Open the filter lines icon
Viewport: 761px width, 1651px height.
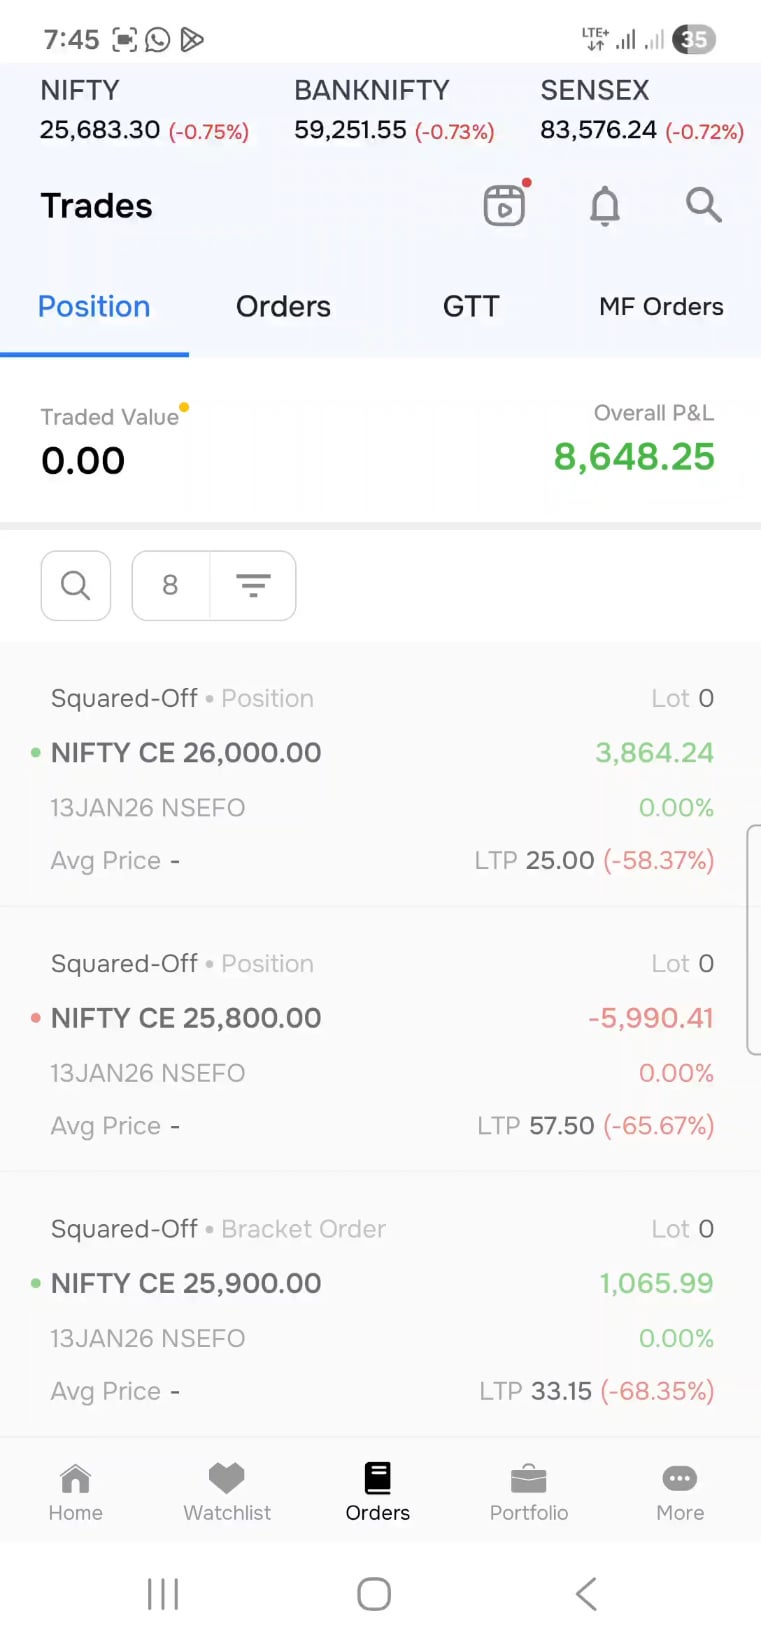click(x=253, y=585)
